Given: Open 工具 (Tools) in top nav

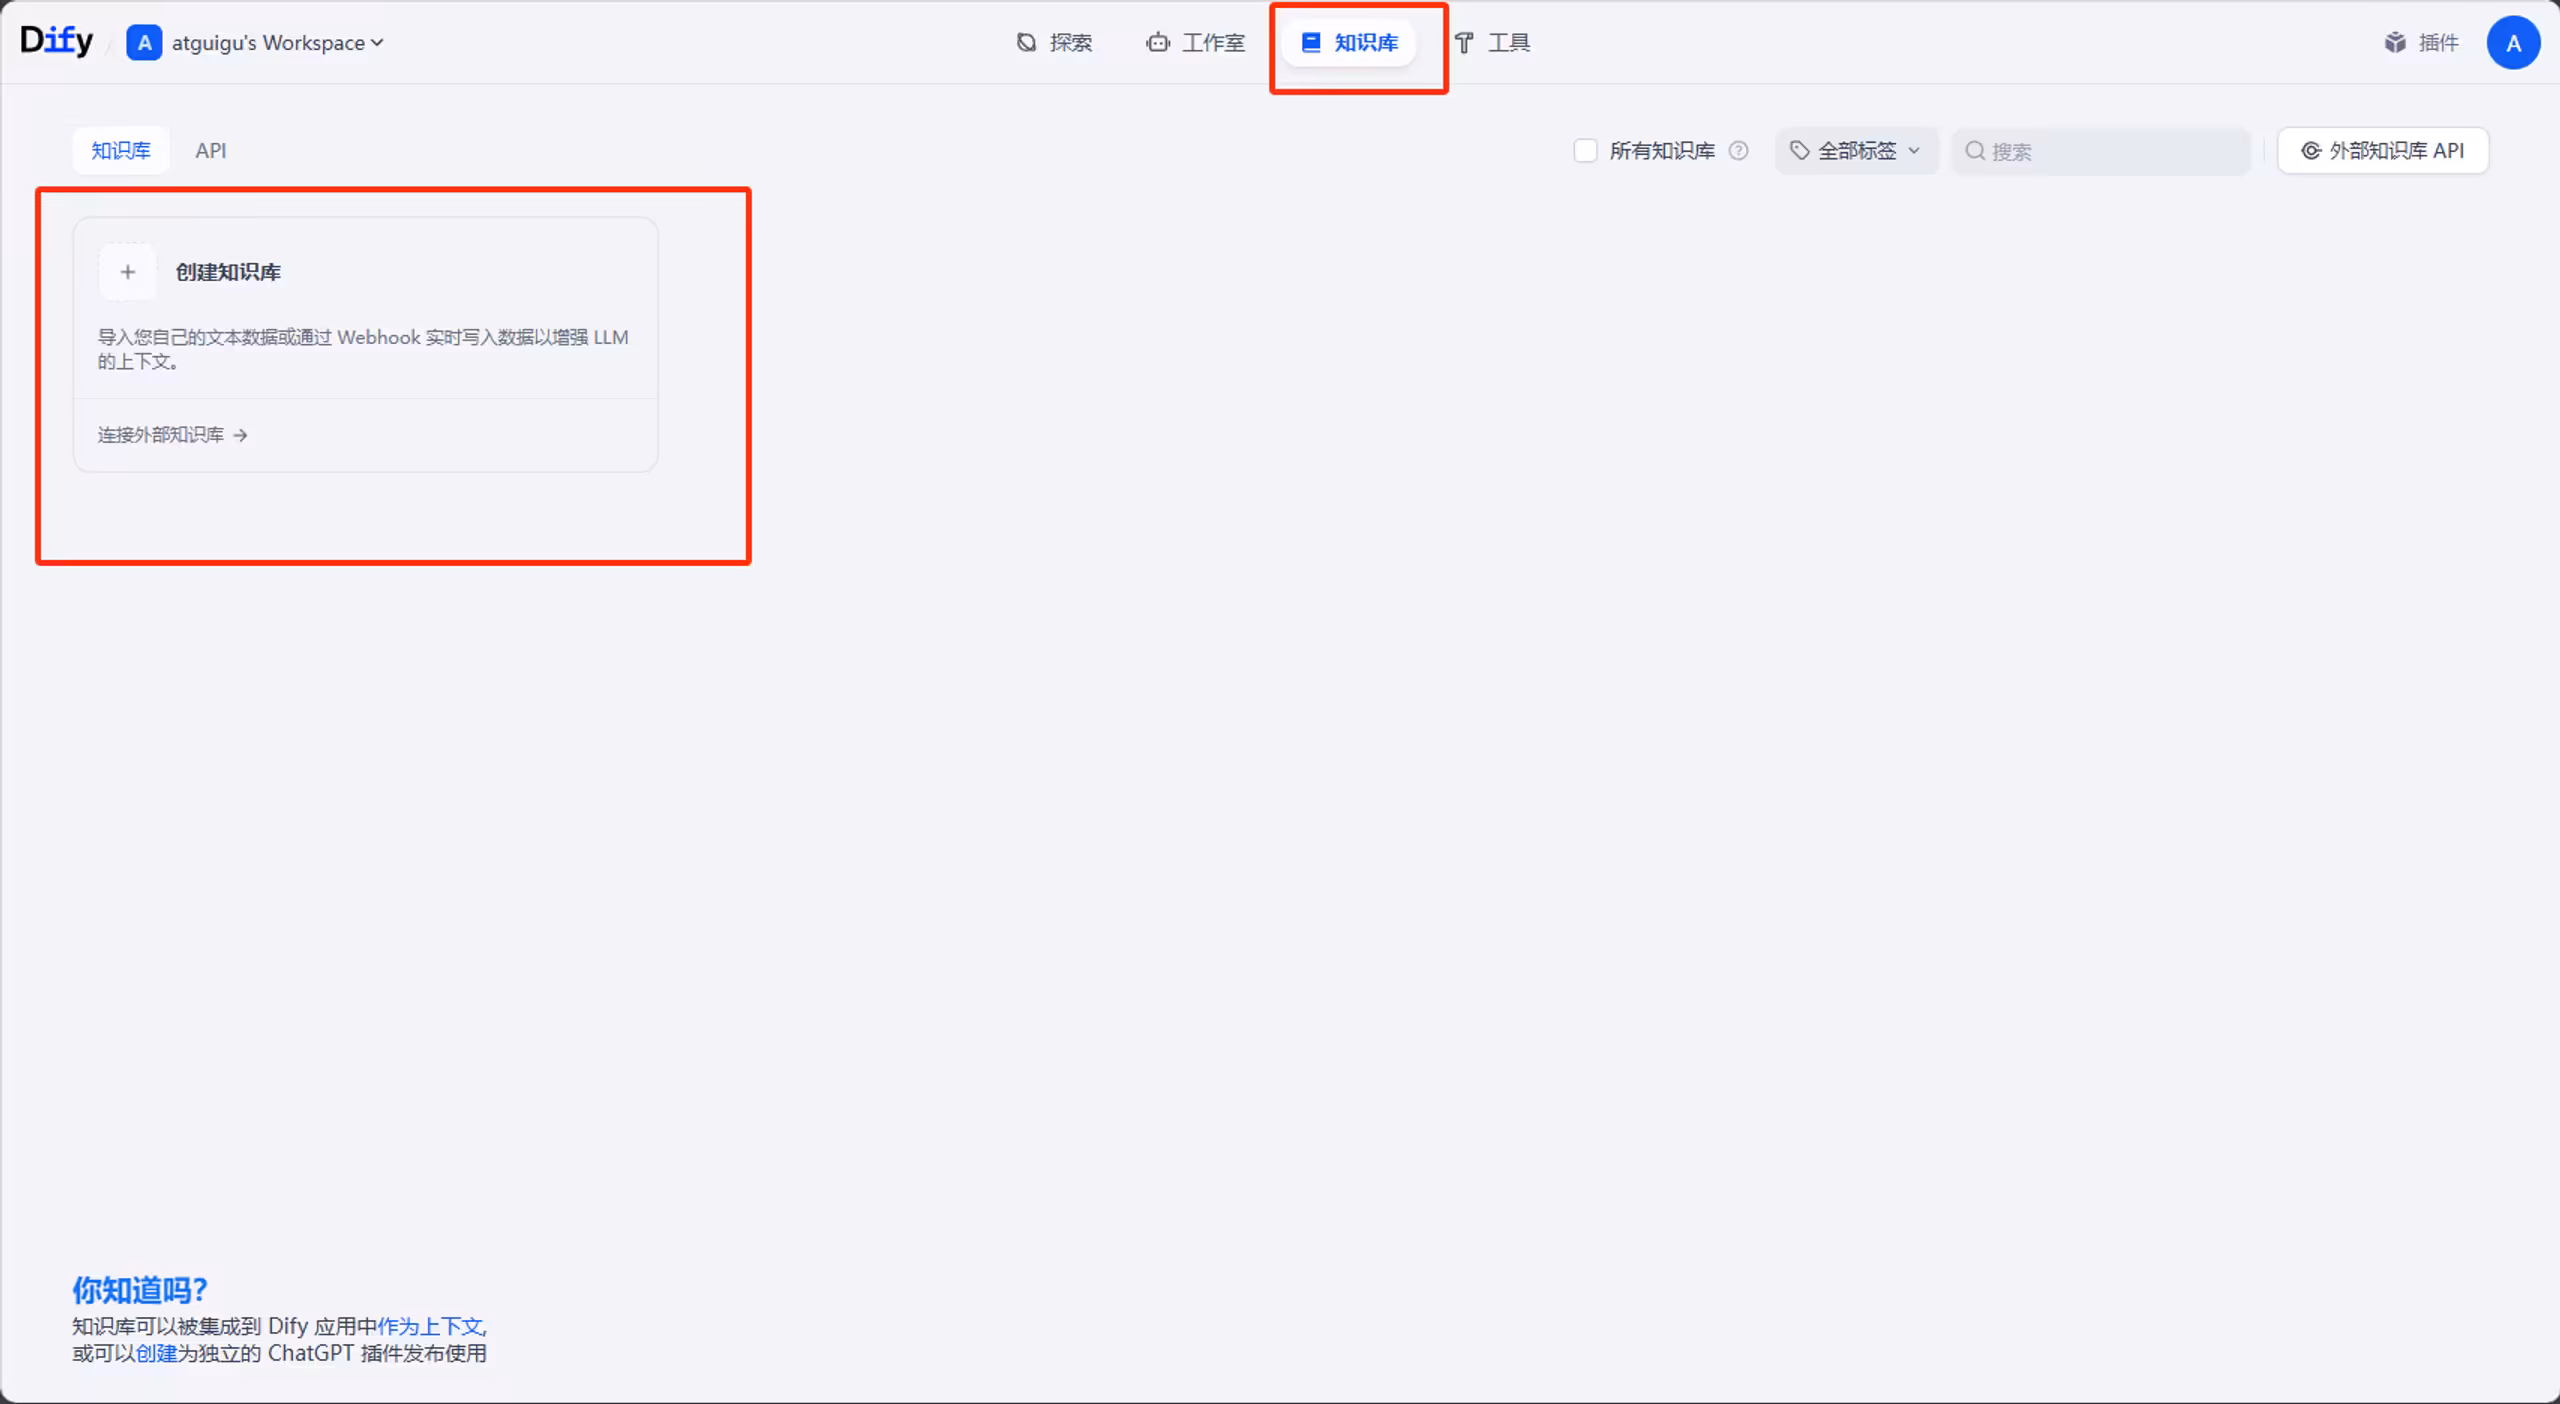Looking at the screenshot, I should 1493,42.
